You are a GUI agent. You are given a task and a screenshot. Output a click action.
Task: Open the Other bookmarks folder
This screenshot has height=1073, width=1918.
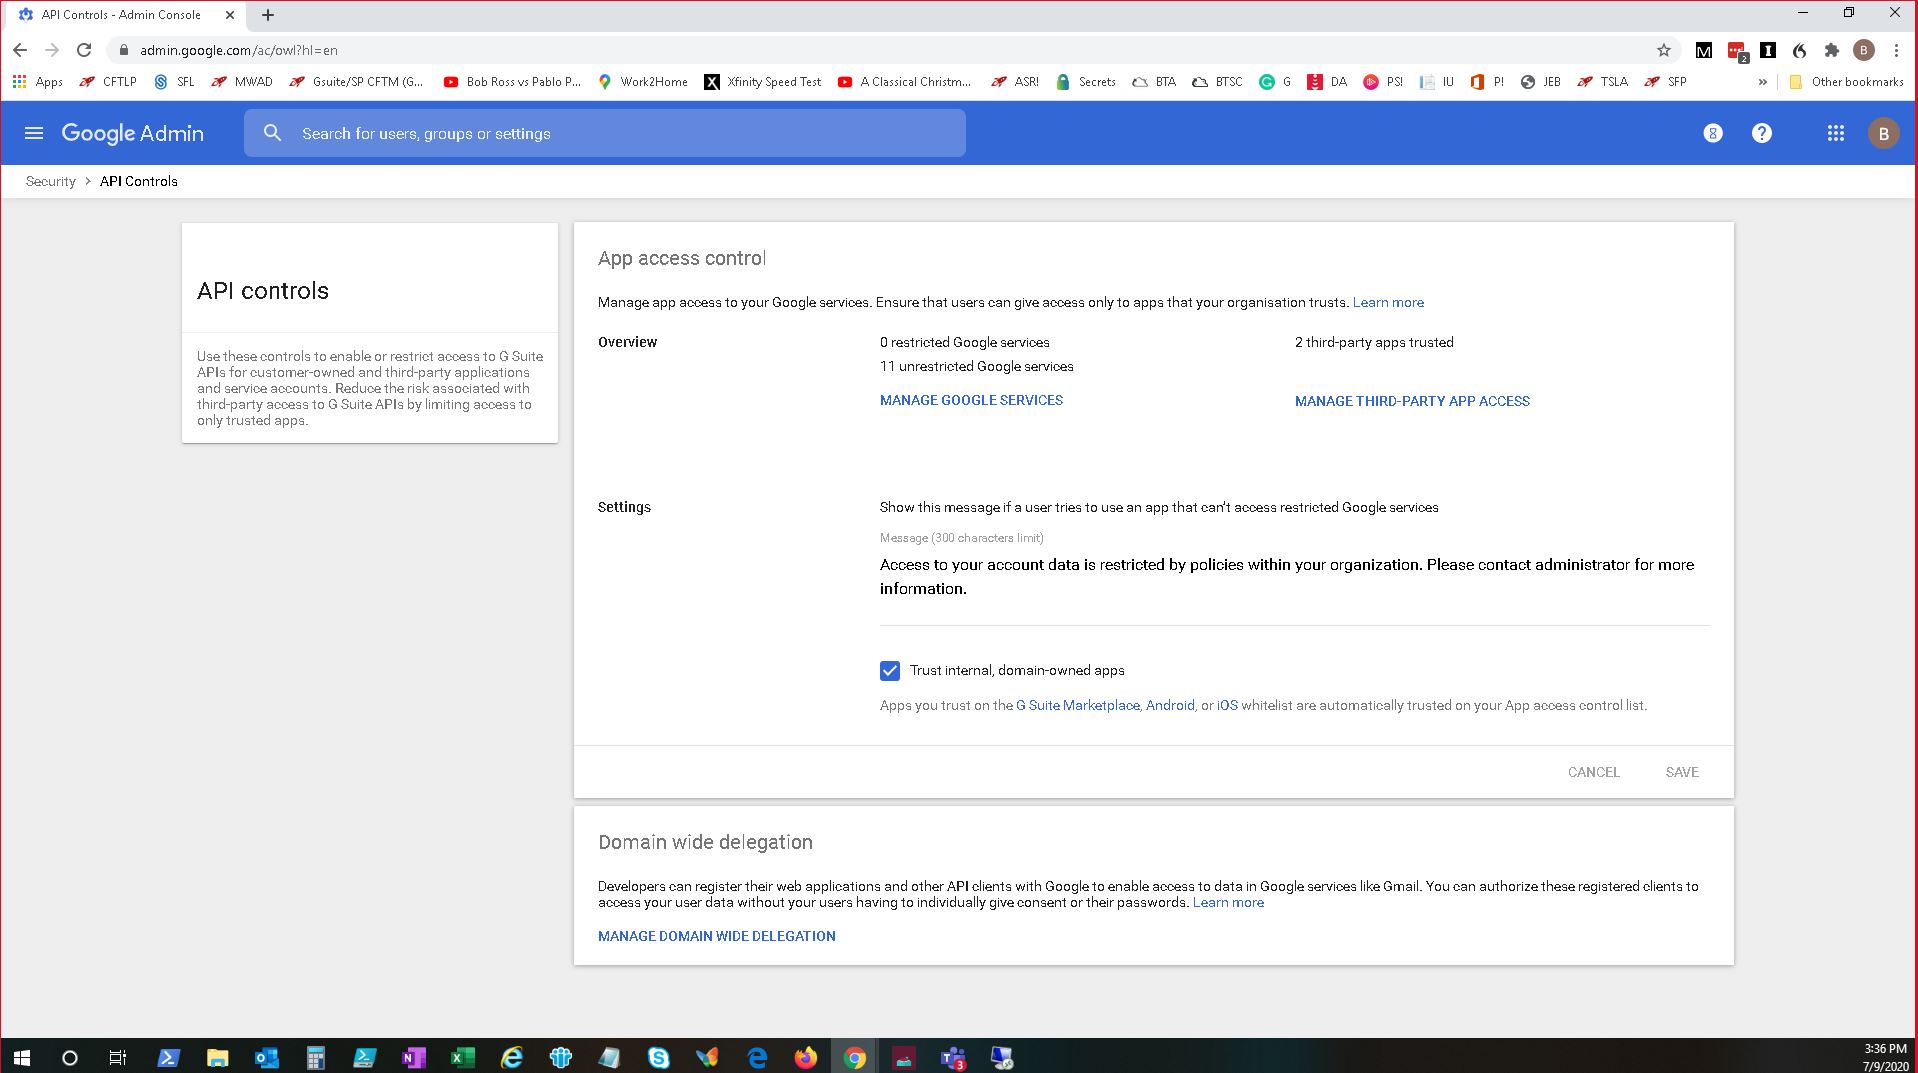pyautogui.click(x=1846, y=82)
